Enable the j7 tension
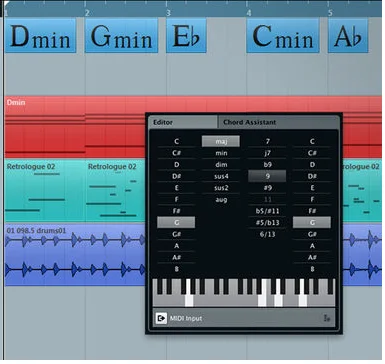Viewport: 385px width, 364px height. click(x=267, y=153)
